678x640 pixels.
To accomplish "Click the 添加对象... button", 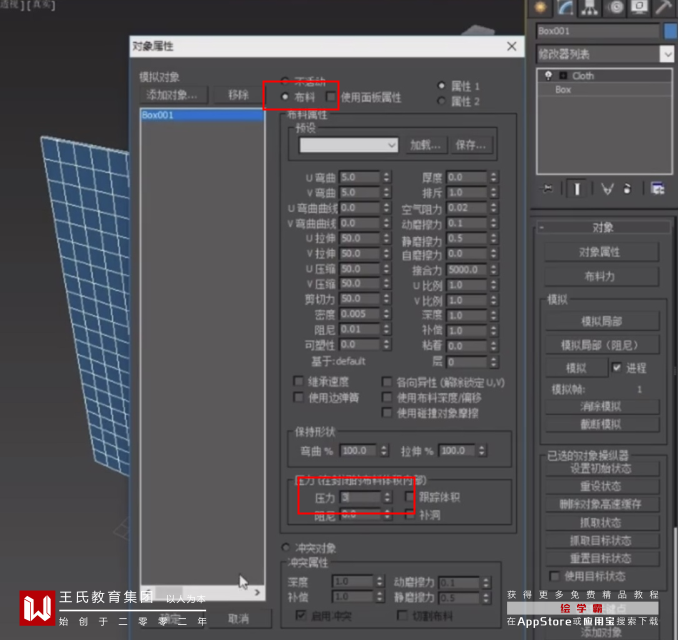I will (172, 95).
